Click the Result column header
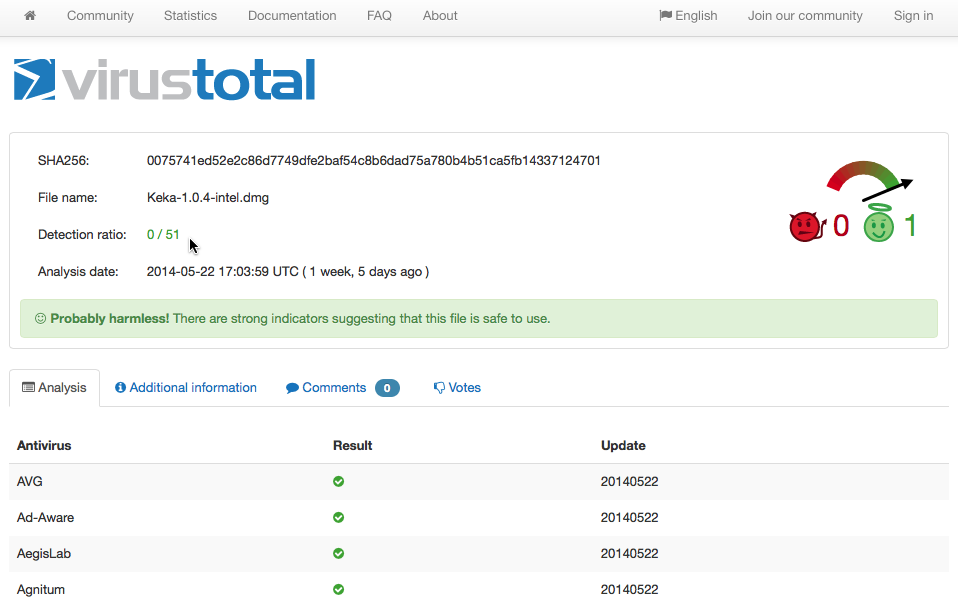Viewport: 958px width, 598px height. point(353,446)
